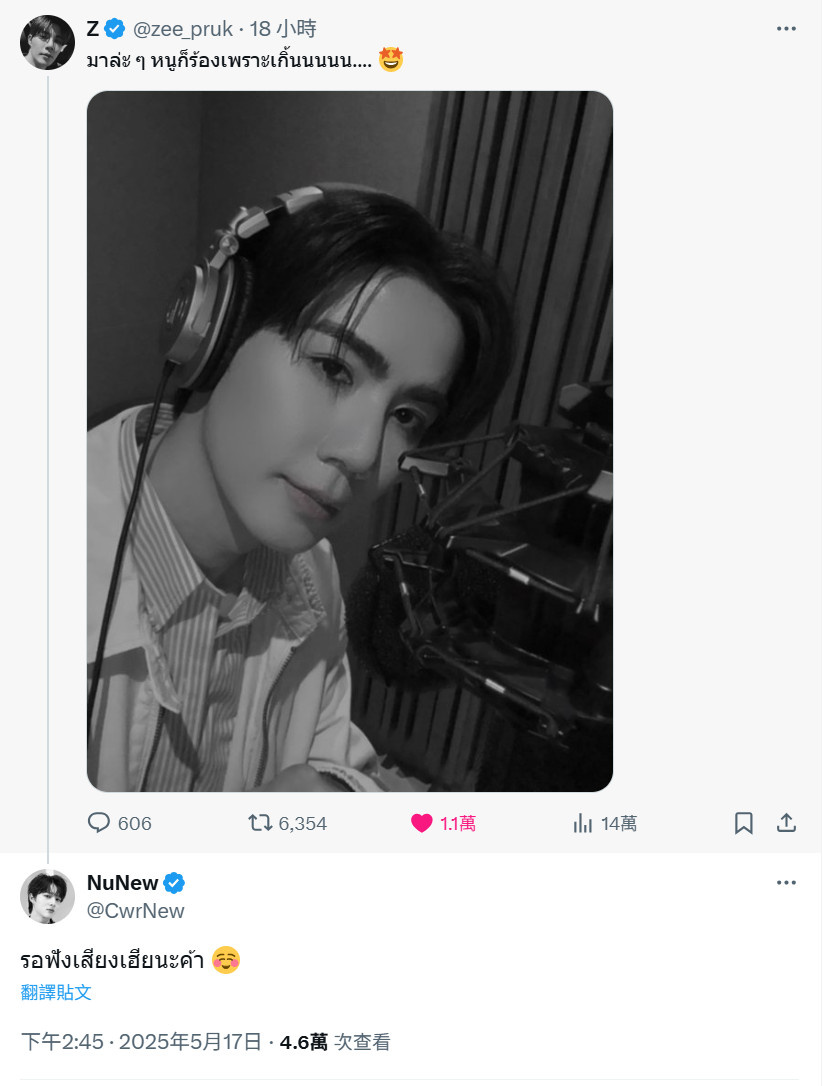Click the 翻譯貼文 translate post link
The width and height of the screenshot is (832, 1086).
pyautogui.click(x=55, y=992)
